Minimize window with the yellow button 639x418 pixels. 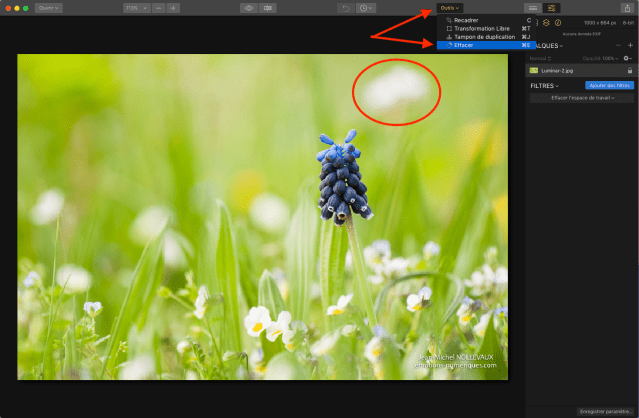tap(17, 8)
